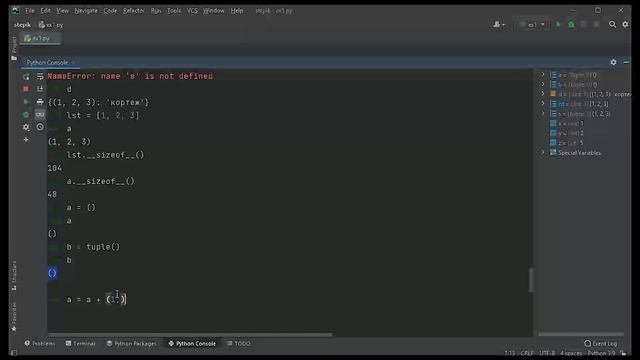
Task: Select variable x int 1
Action: pos(567,123)
